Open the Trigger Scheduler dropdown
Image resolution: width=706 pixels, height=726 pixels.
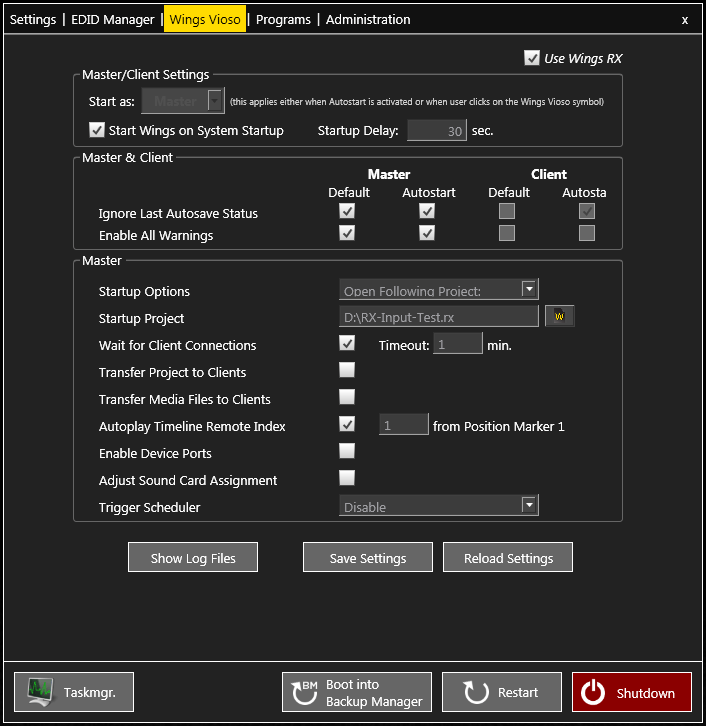[x=438, y=505]
